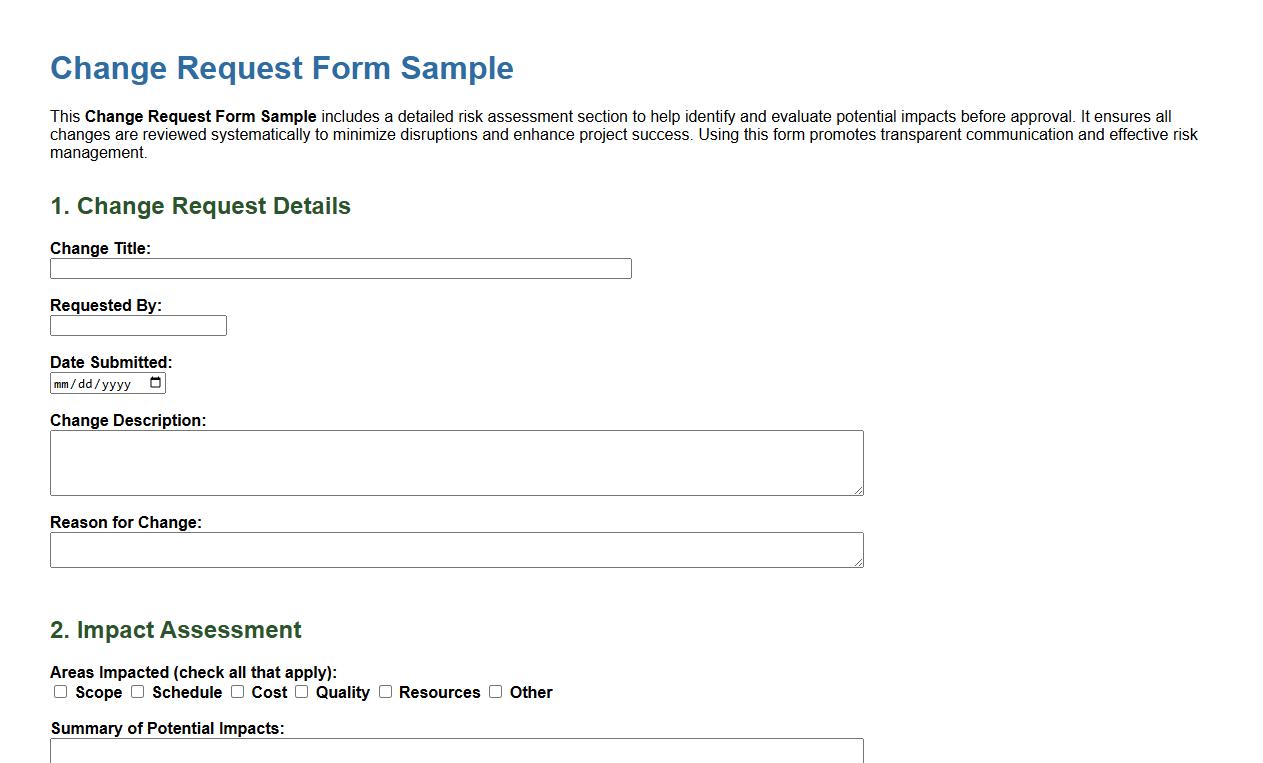This screenshot has height=763, width=1263.
Task: Click the Reason for Change text area
Action: pos(456,549)
